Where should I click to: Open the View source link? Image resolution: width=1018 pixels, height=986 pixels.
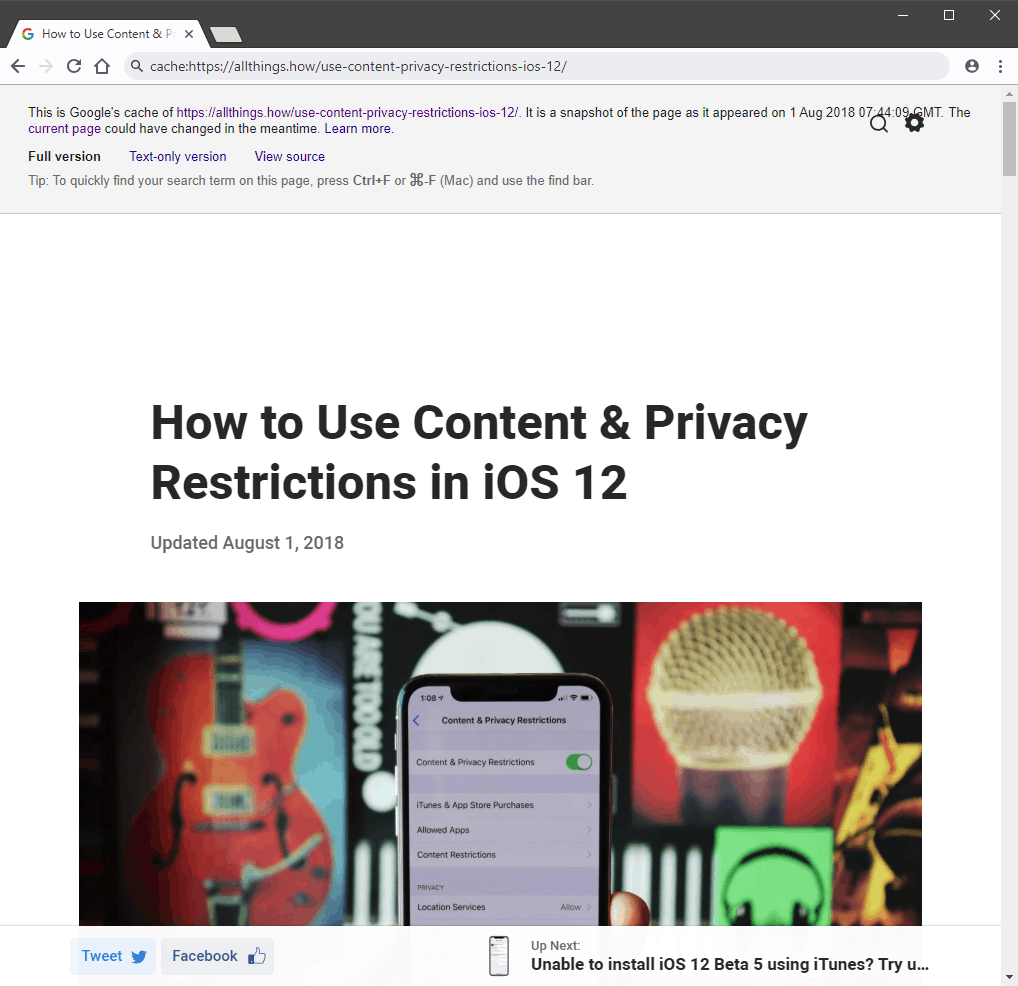click(x=290, y=156)
